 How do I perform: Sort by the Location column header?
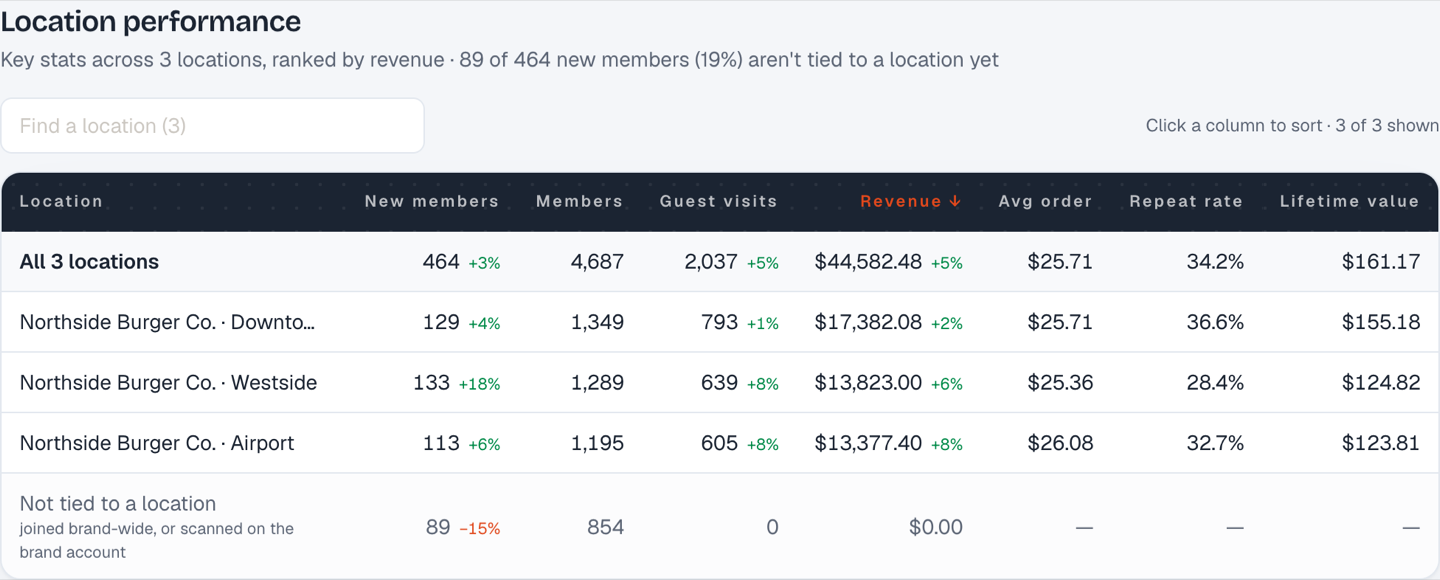point(61,201)
